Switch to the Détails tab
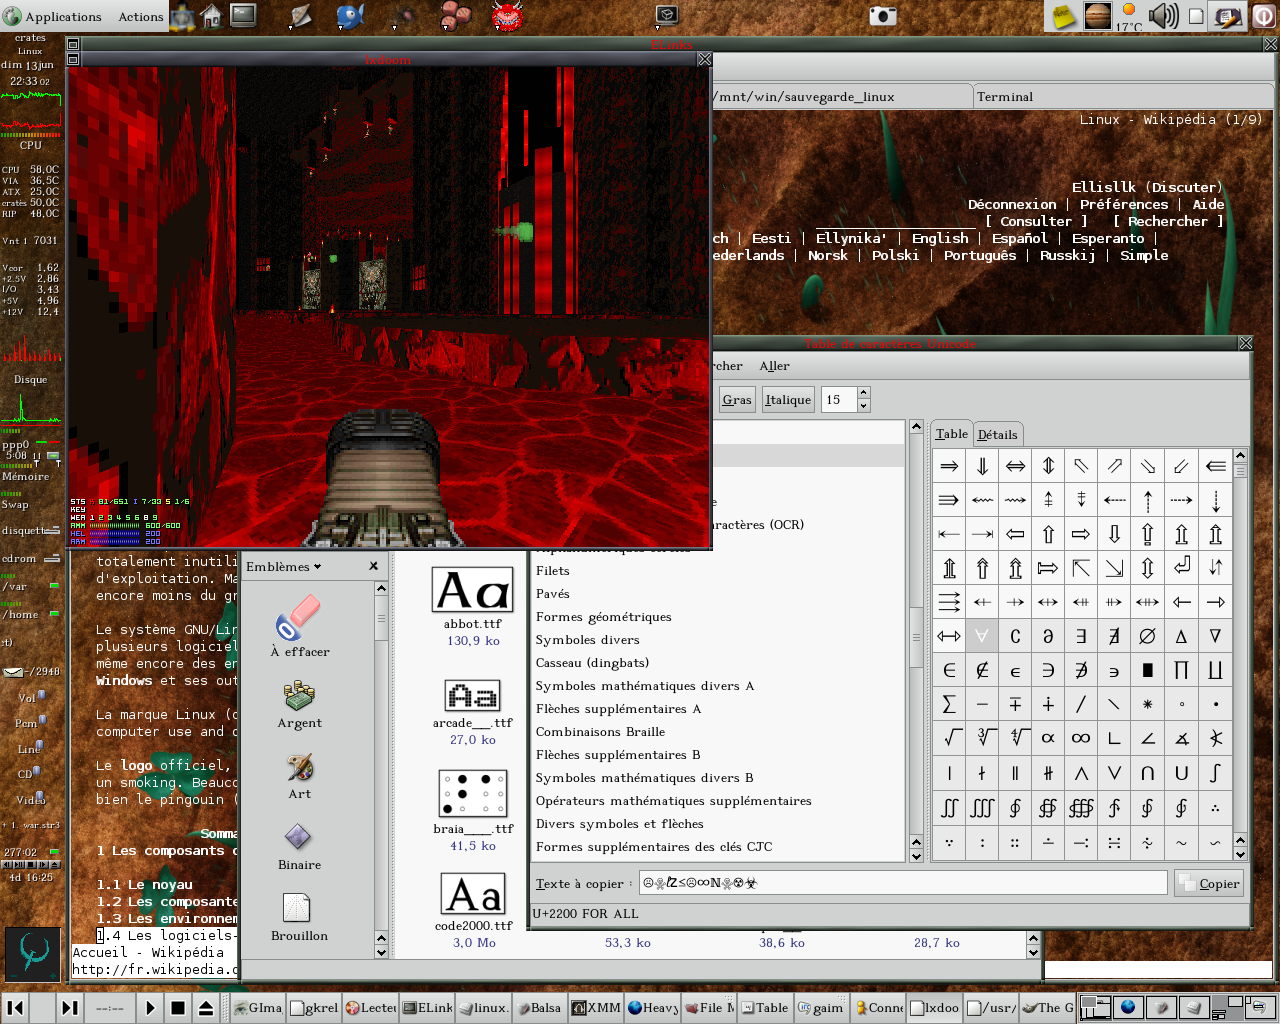This screenshot has width=1280, height=1024. 997,434
